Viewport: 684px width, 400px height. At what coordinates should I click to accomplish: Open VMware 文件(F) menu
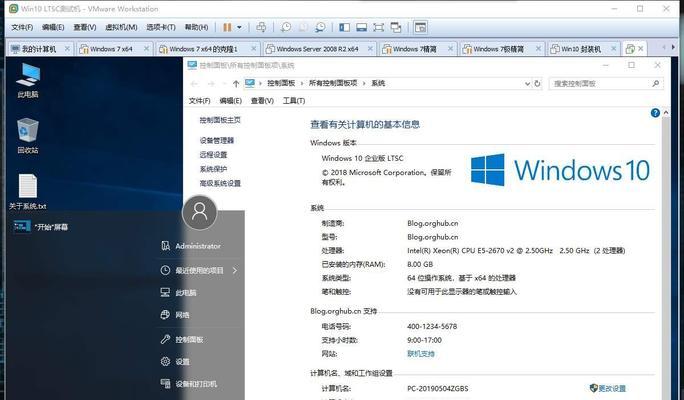click(22, 27)
